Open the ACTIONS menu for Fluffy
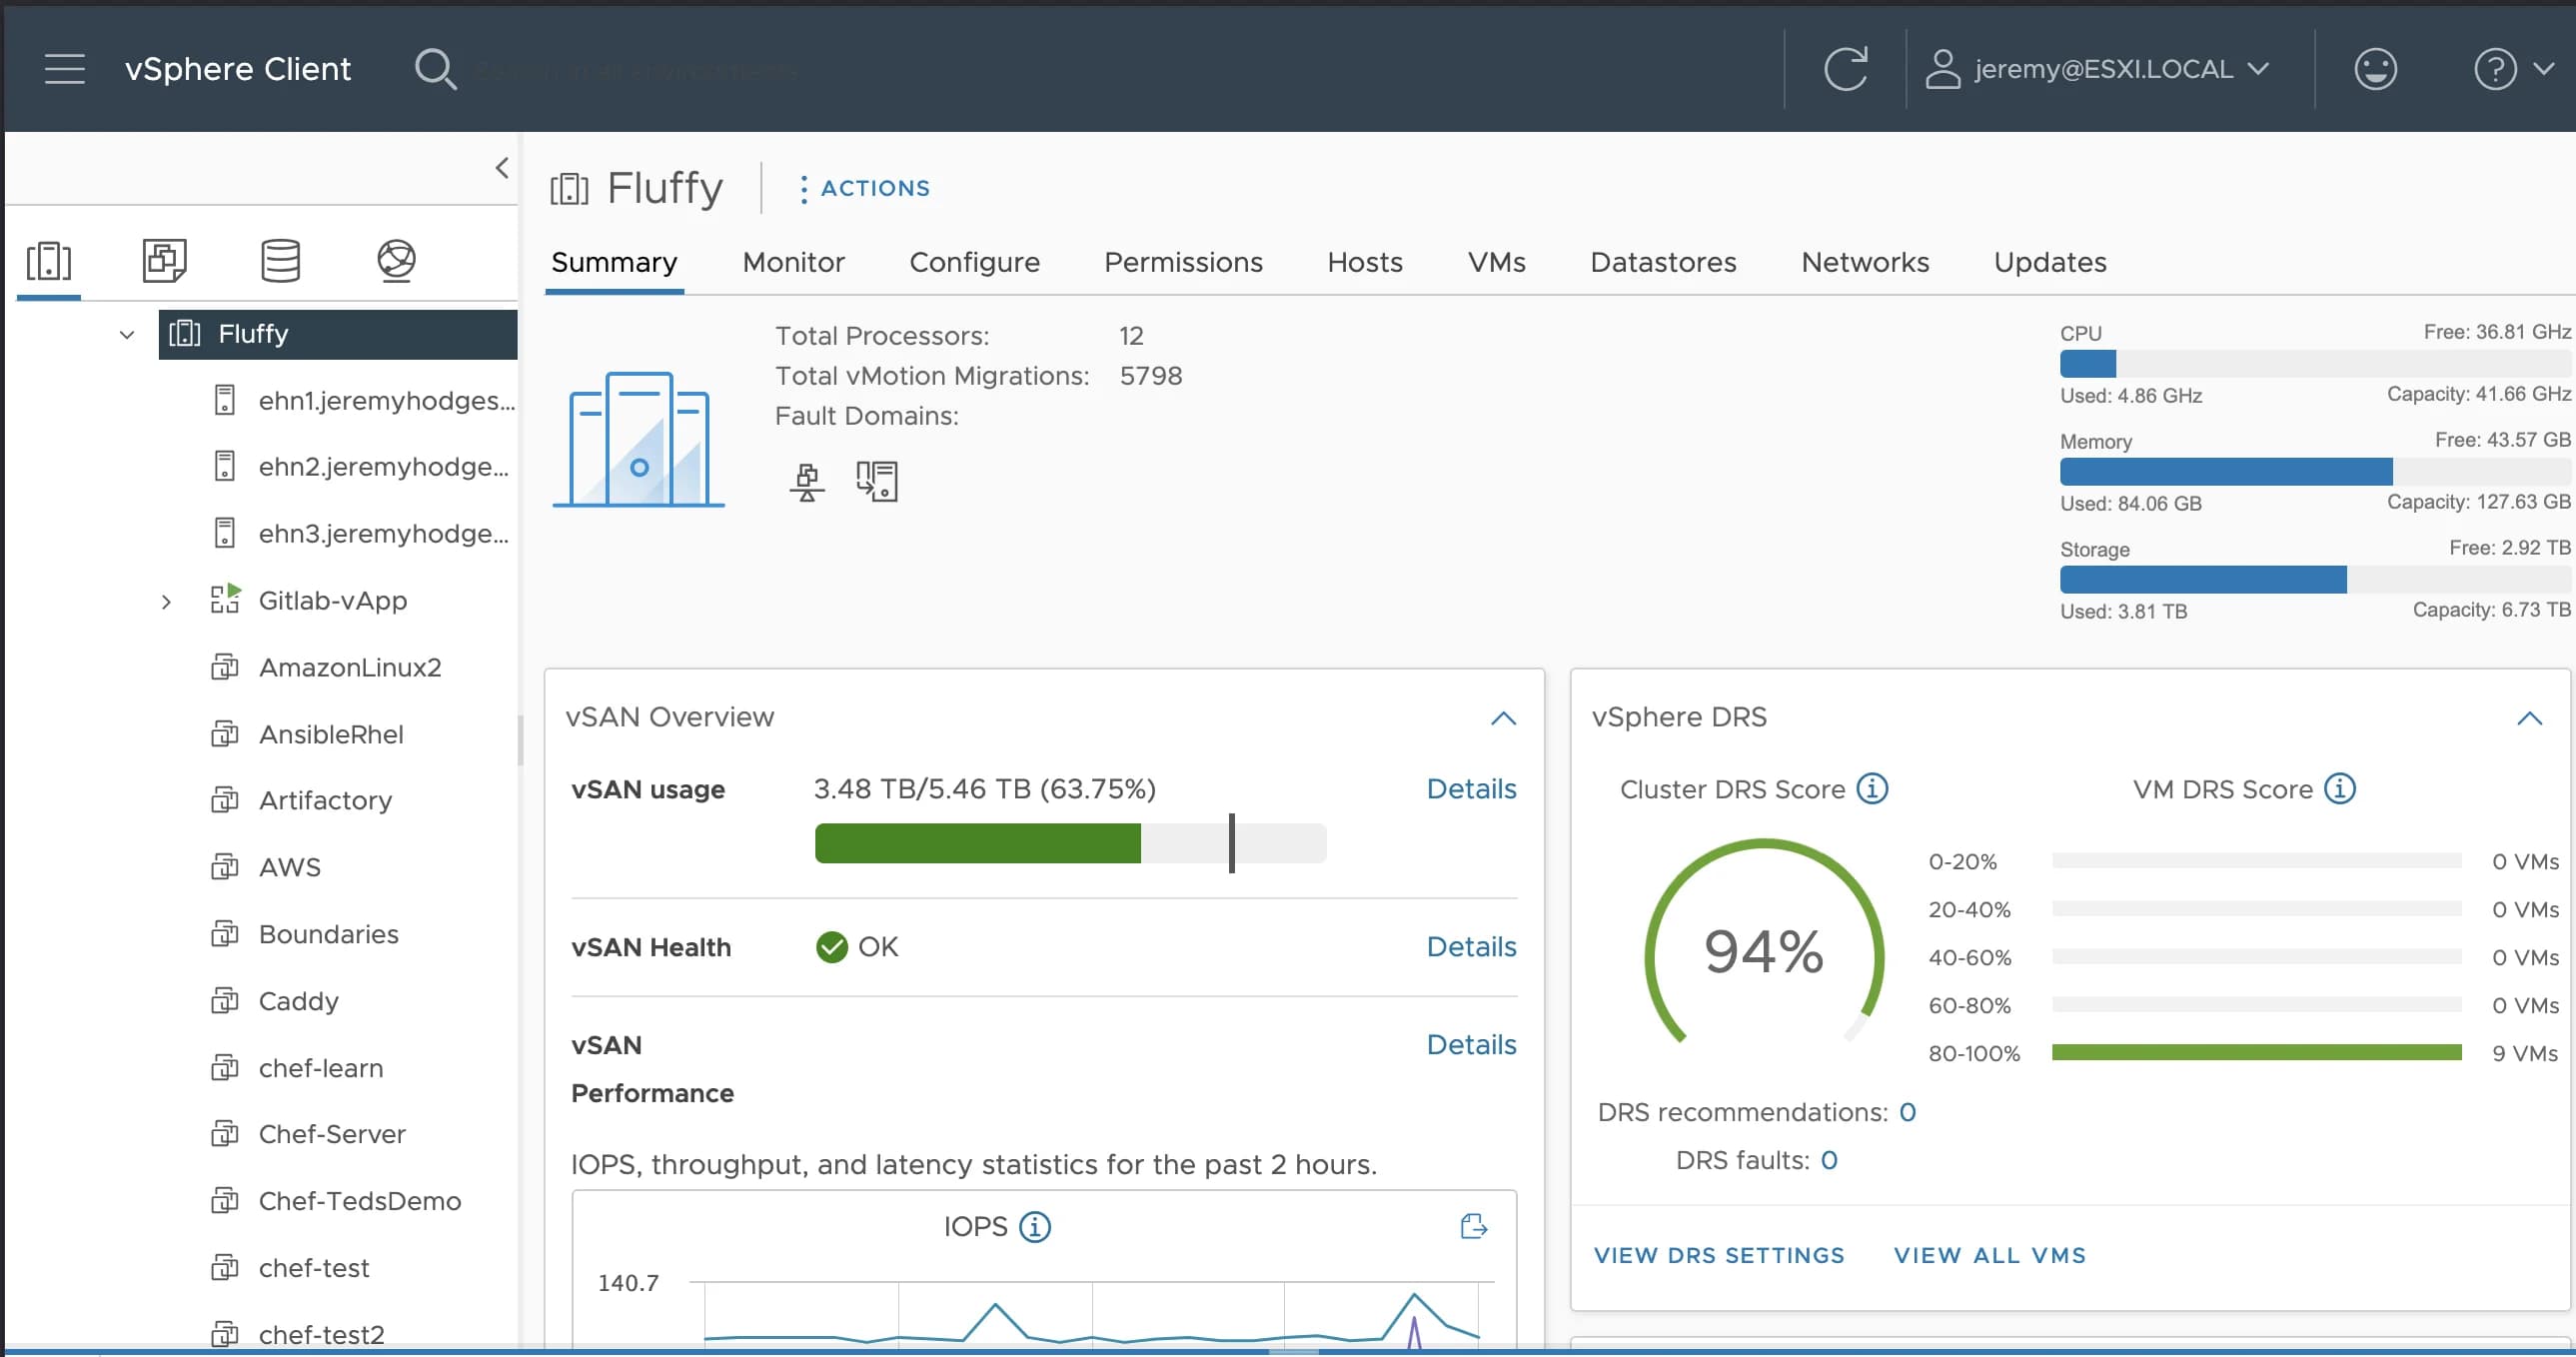Image resolution: width=2576 pixels, height=1357 pixels. (x=864, y=188)
